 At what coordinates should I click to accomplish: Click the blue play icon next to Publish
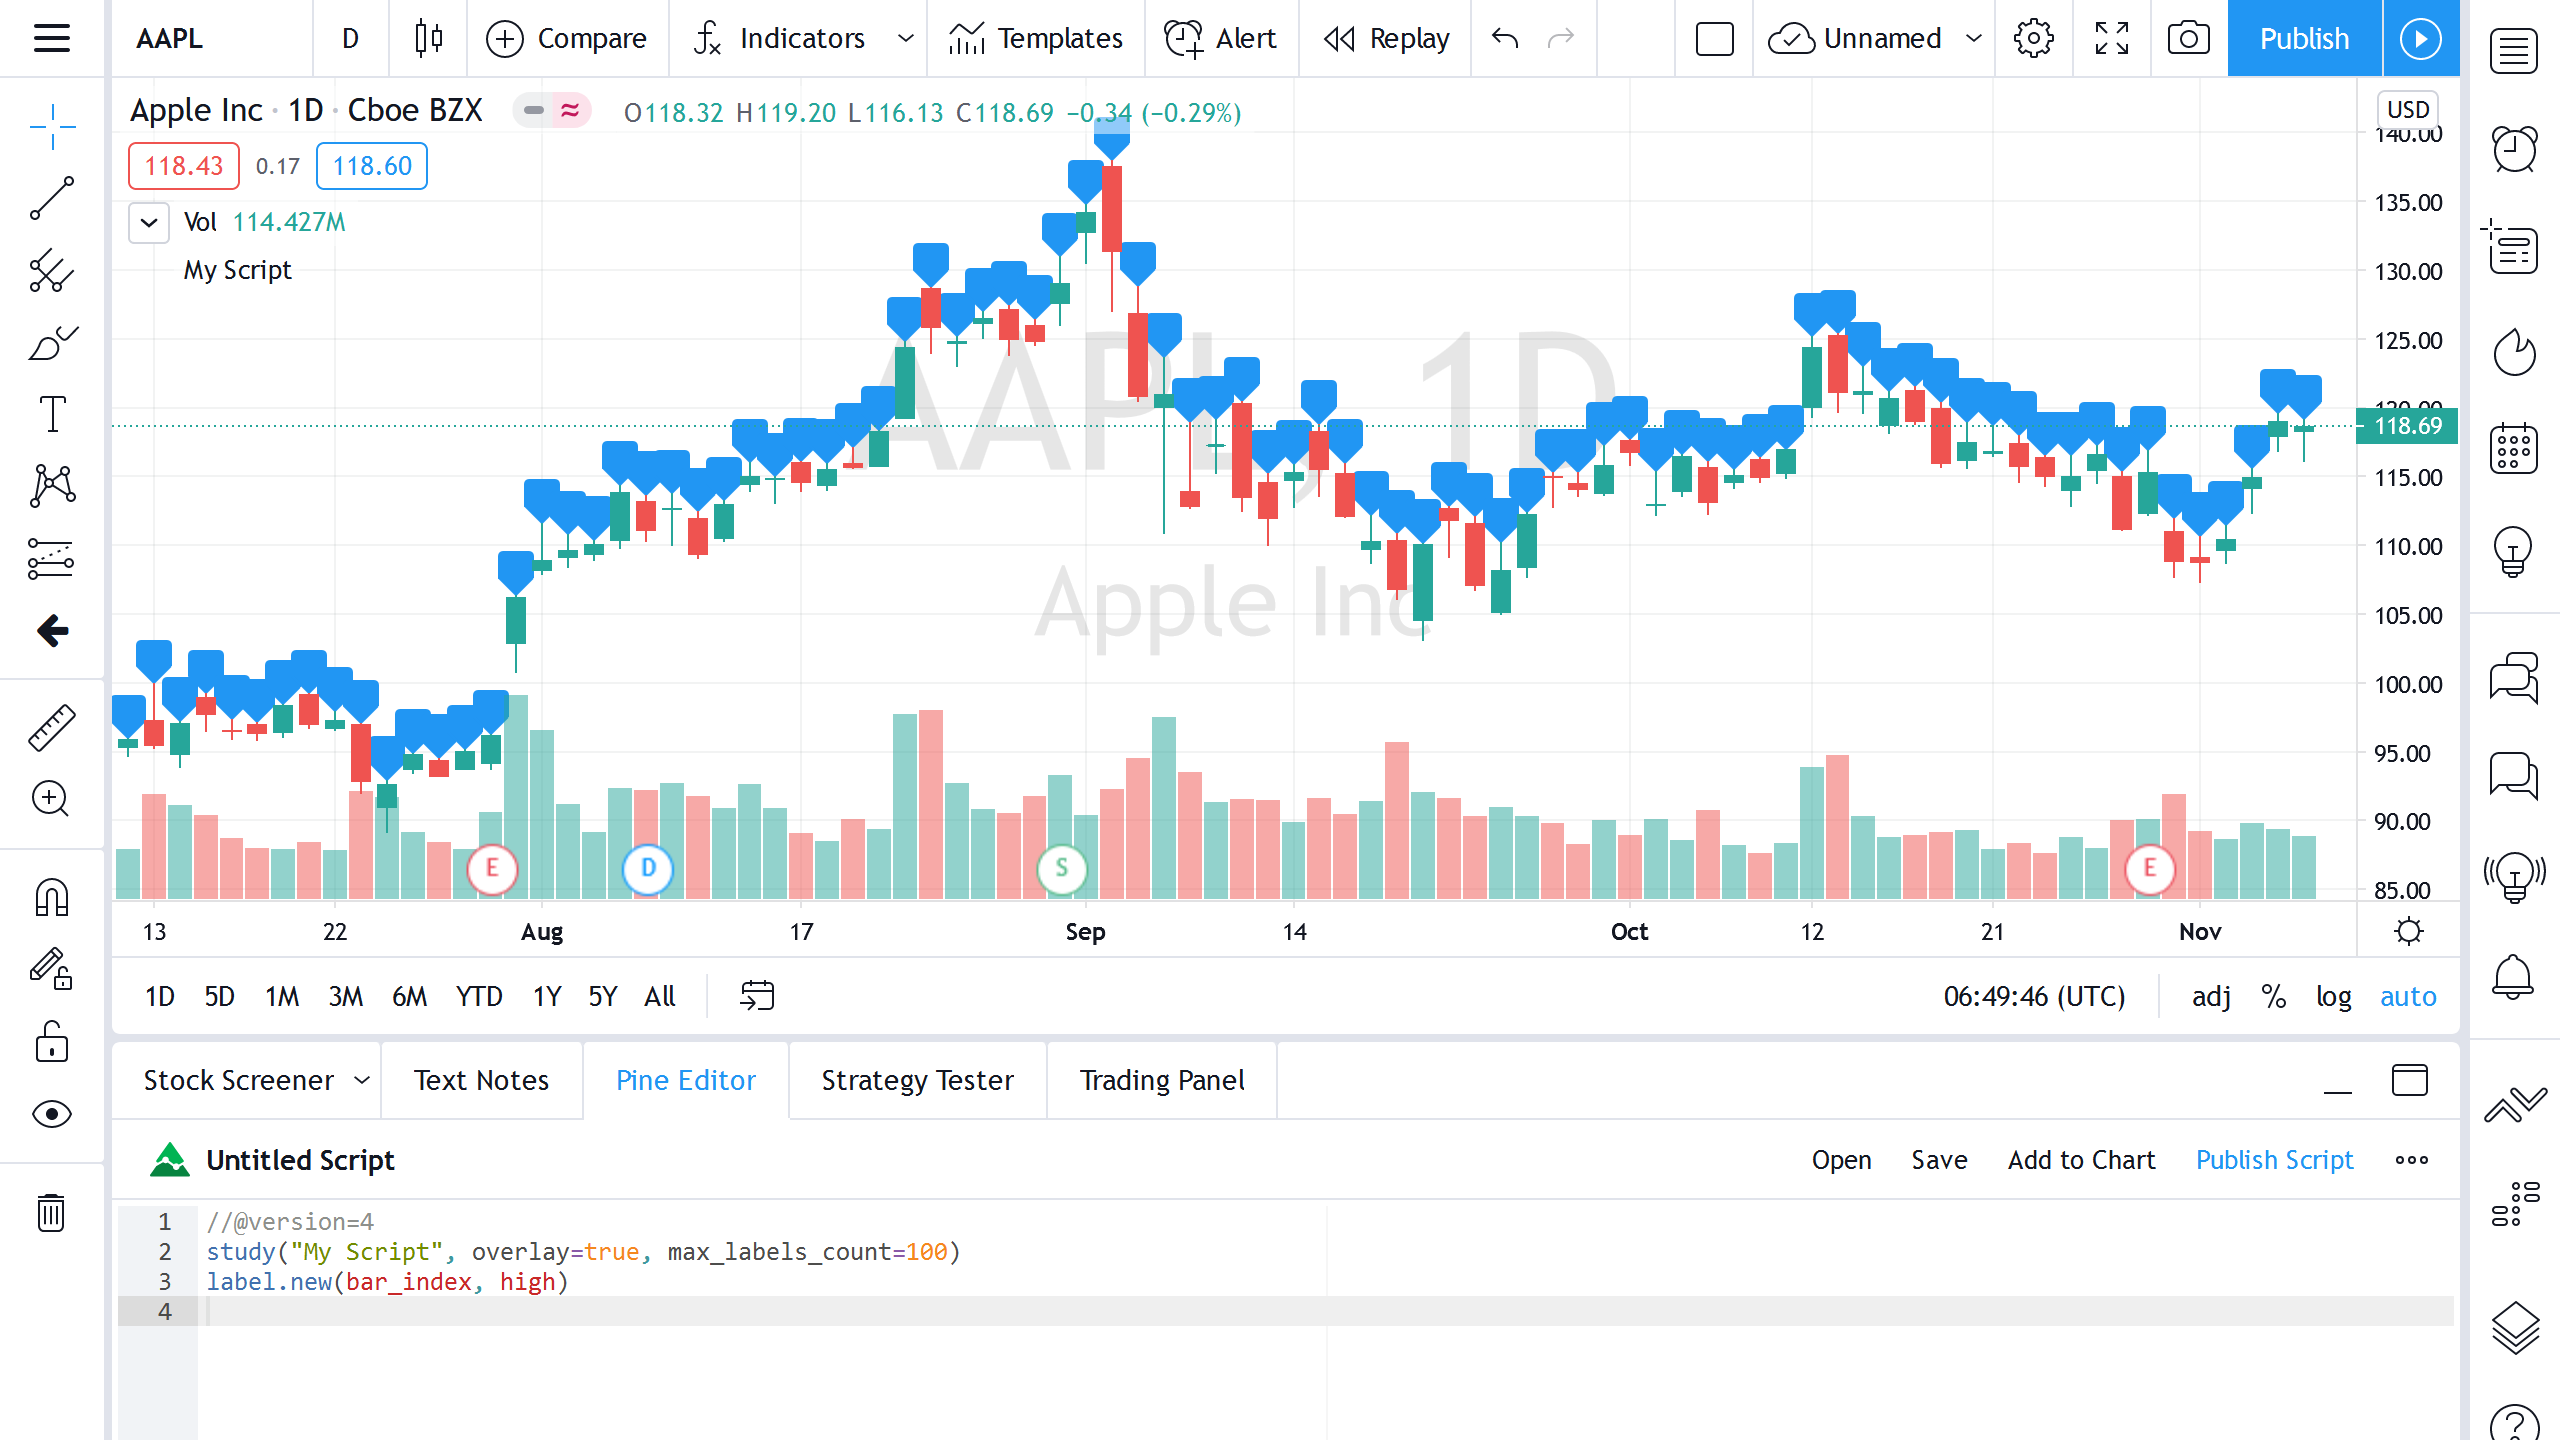coord(2421,38)
